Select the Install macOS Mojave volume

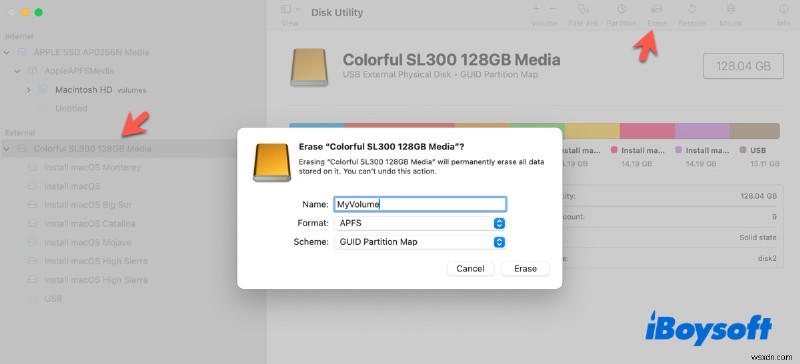pyautogui.click(x=87, y=242)
